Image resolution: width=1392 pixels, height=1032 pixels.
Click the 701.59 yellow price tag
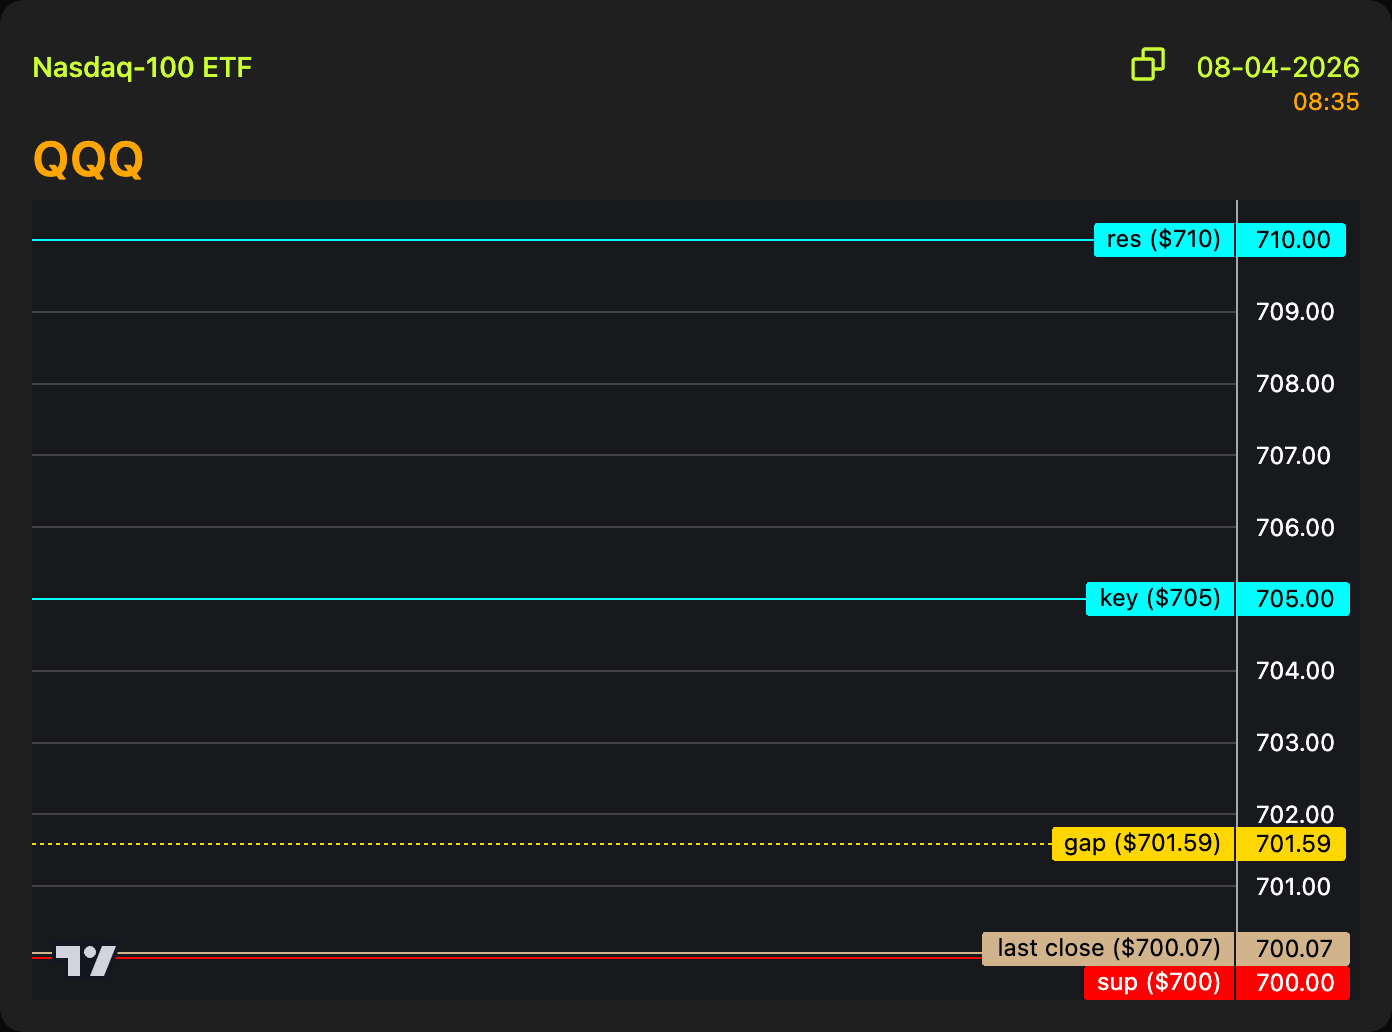pos(1292,844)
